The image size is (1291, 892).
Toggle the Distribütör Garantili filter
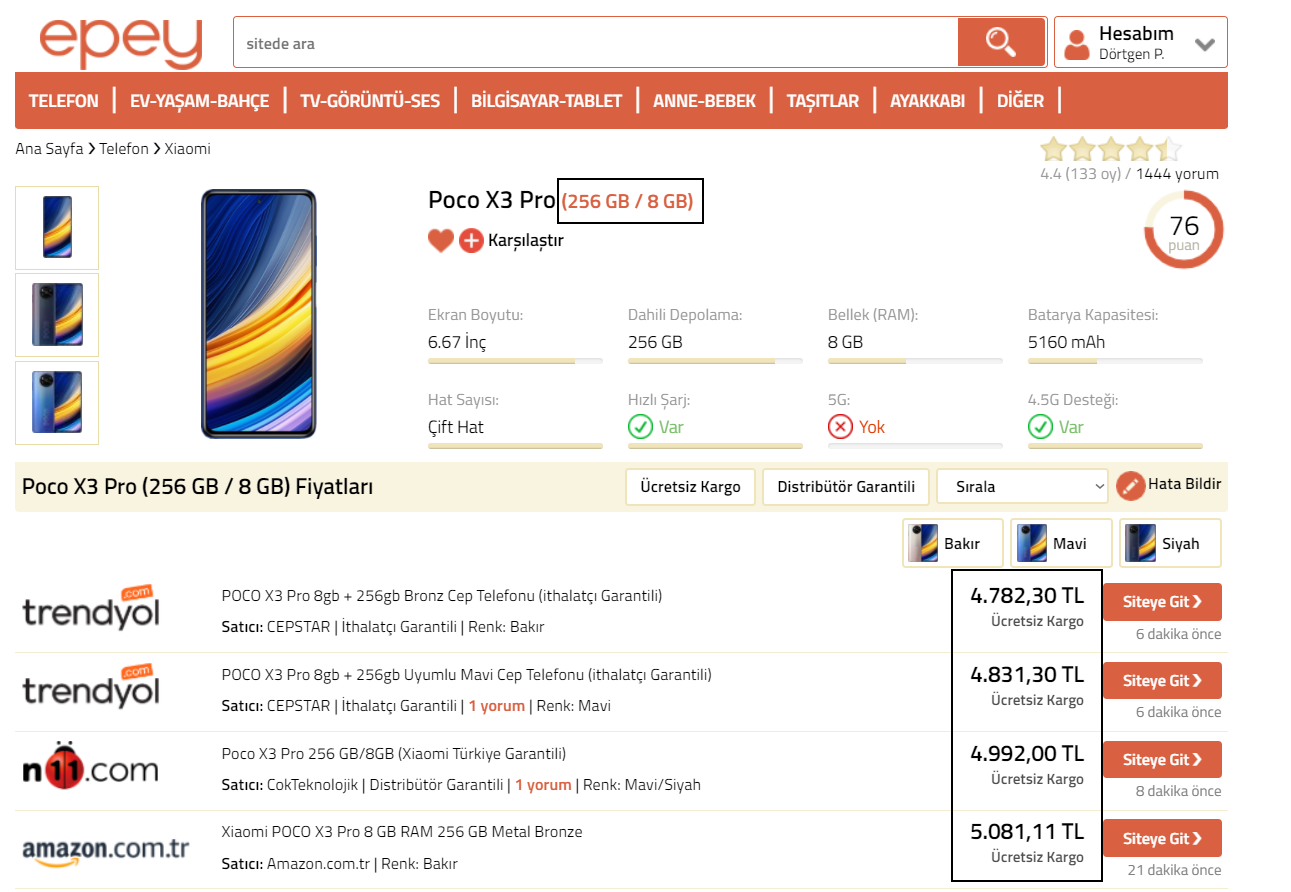846,487
